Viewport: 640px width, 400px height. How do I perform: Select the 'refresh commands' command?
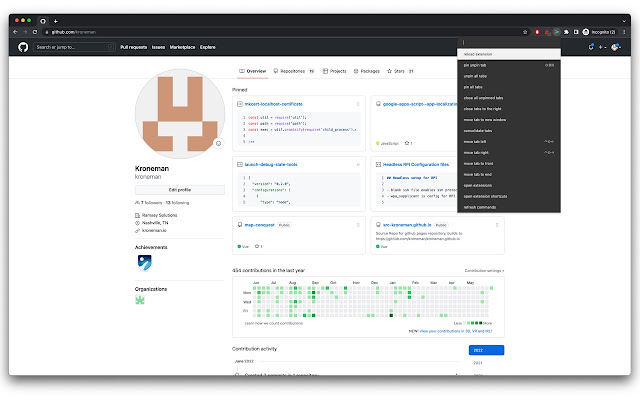[x=509, y=207]
